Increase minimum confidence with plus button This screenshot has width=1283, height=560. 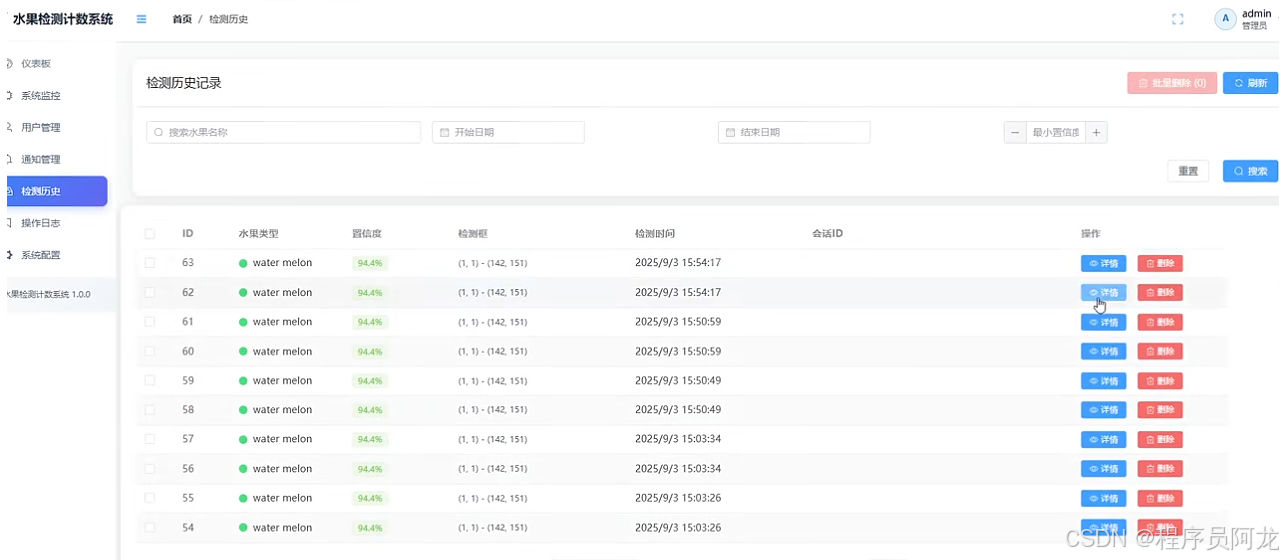(1096, 132)
